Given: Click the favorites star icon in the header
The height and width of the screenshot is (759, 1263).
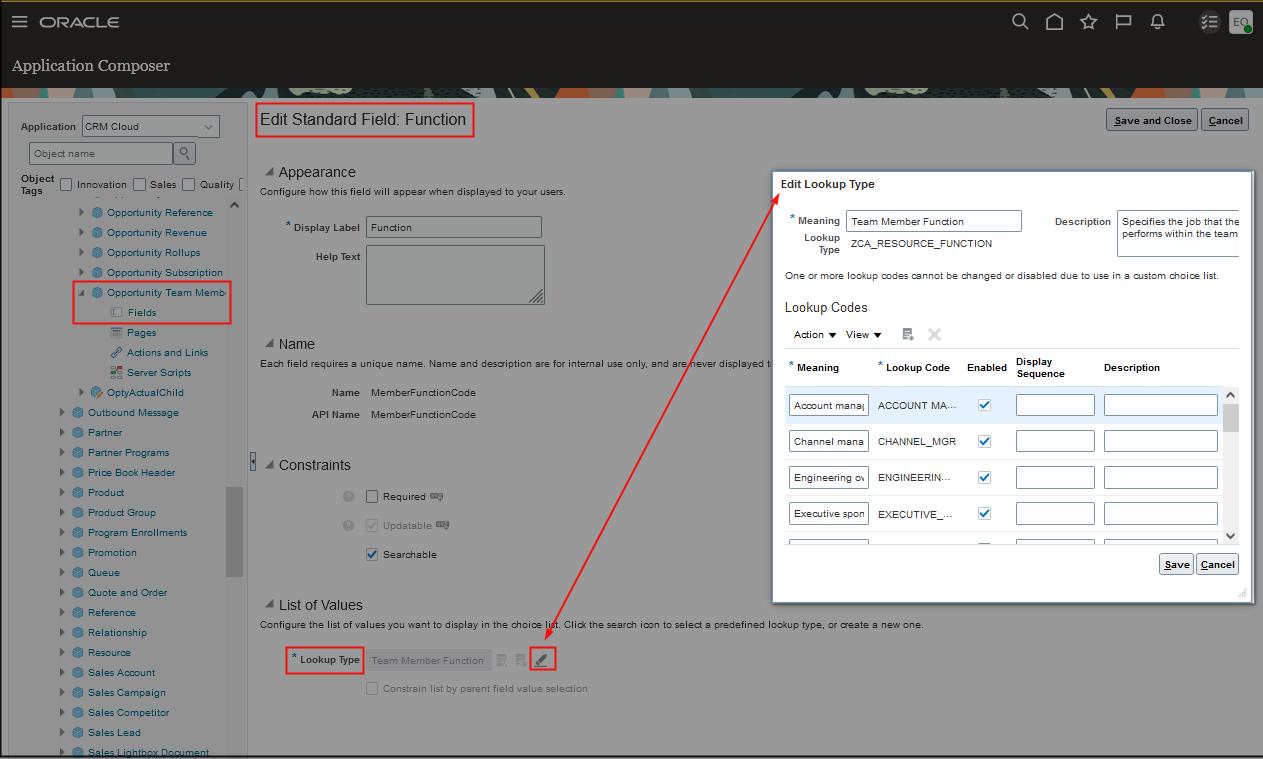Looking at the screenshot, I should 1088,21.
